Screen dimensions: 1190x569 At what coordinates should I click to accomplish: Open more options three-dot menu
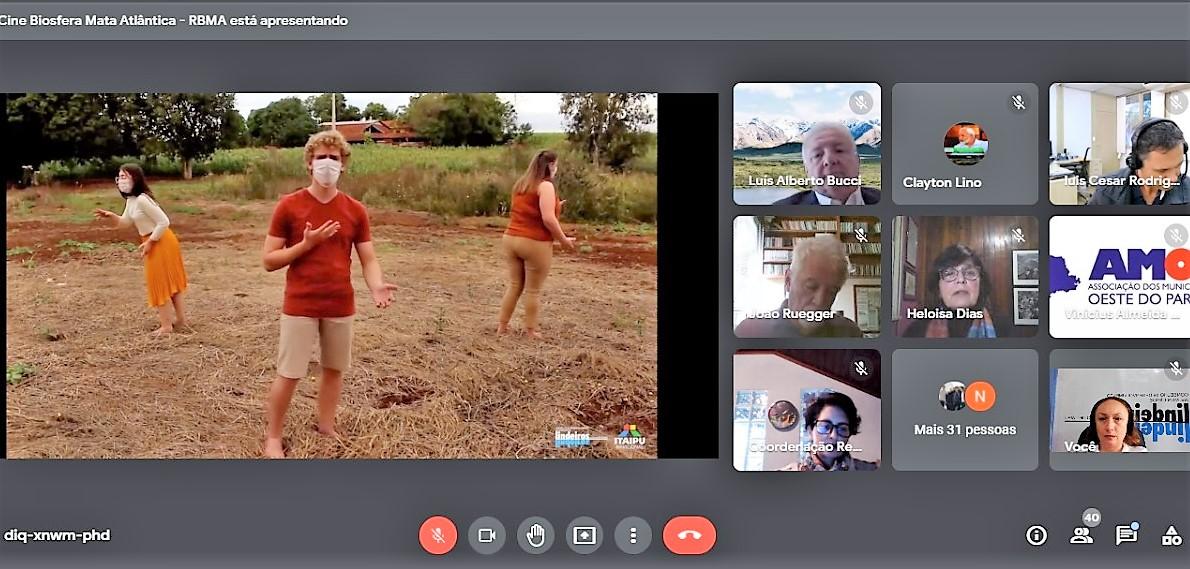point(633,536)
